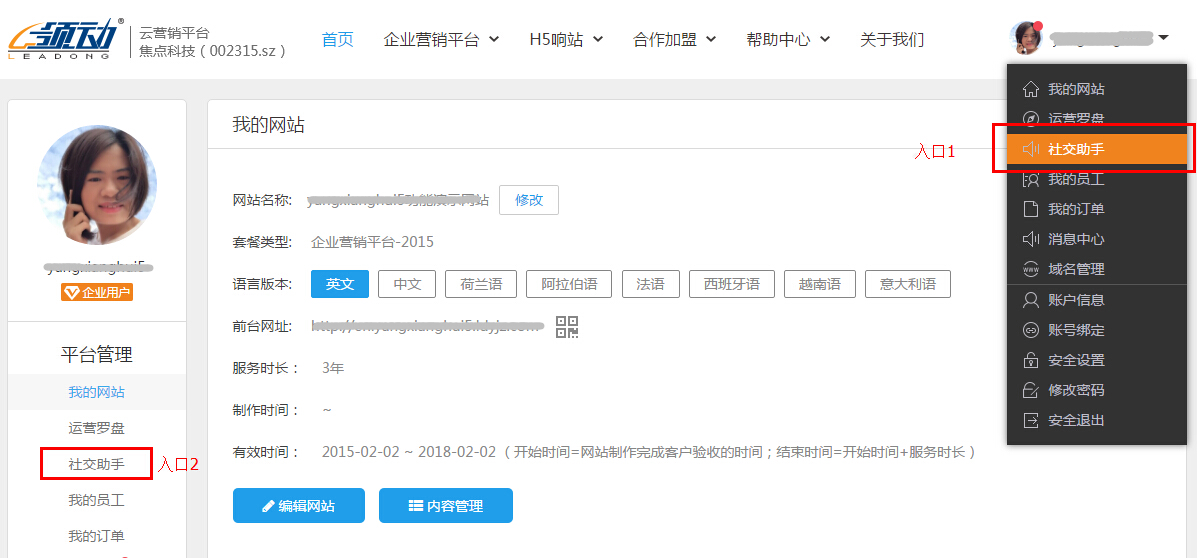
Task: Open the H5响站 dropdown menu
Action: pos(566,40)
